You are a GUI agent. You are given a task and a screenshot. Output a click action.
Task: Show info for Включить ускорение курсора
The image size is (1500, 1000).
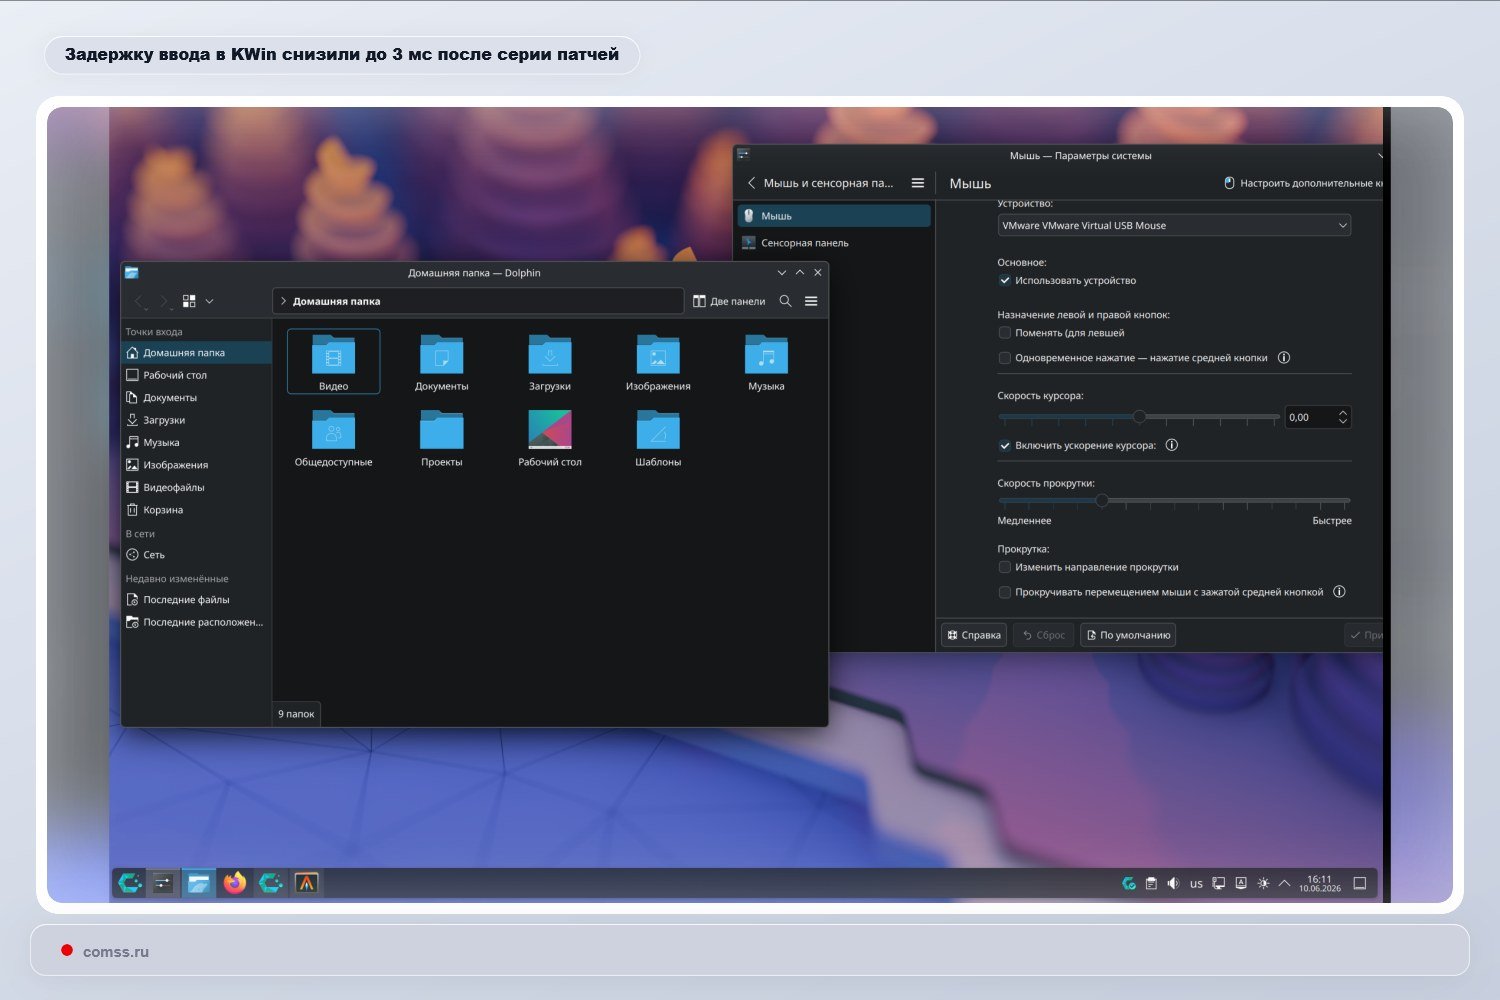(x=1172, y=446)
